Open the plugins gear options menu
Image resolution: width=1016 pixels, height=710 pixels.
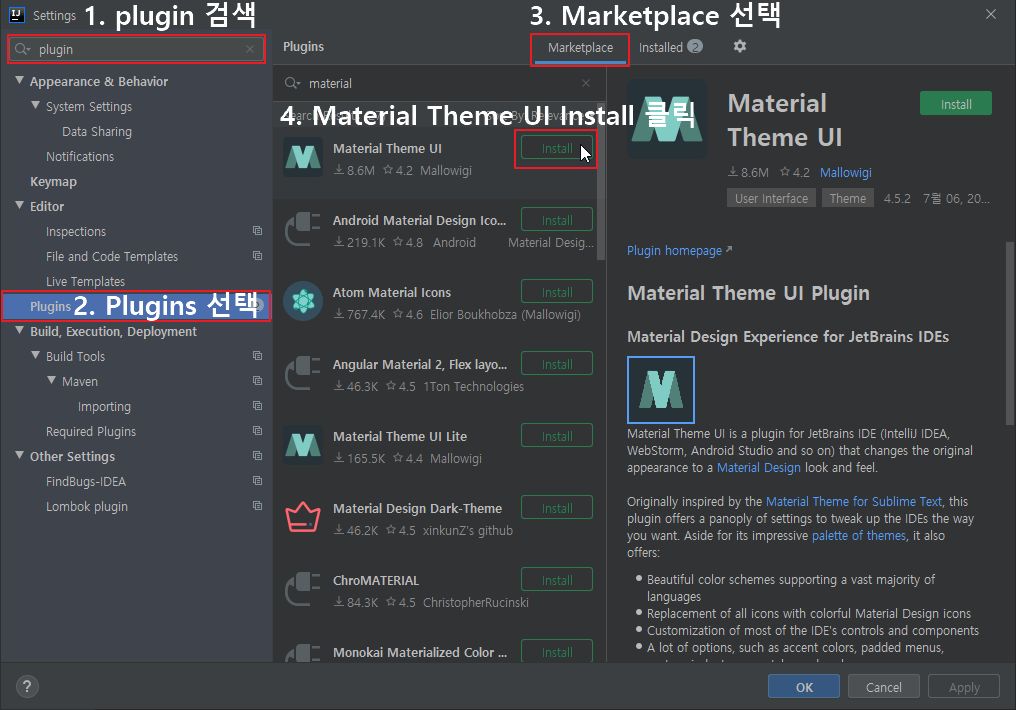click(740, 47)
